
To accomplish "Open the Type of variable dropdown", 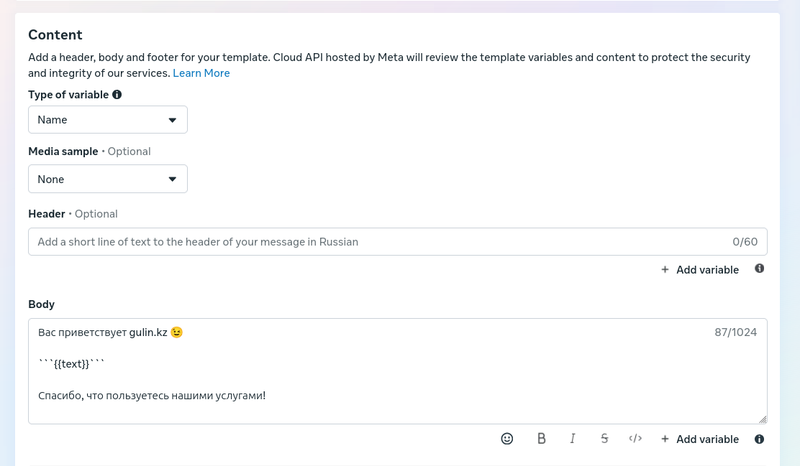I will 107,120.
